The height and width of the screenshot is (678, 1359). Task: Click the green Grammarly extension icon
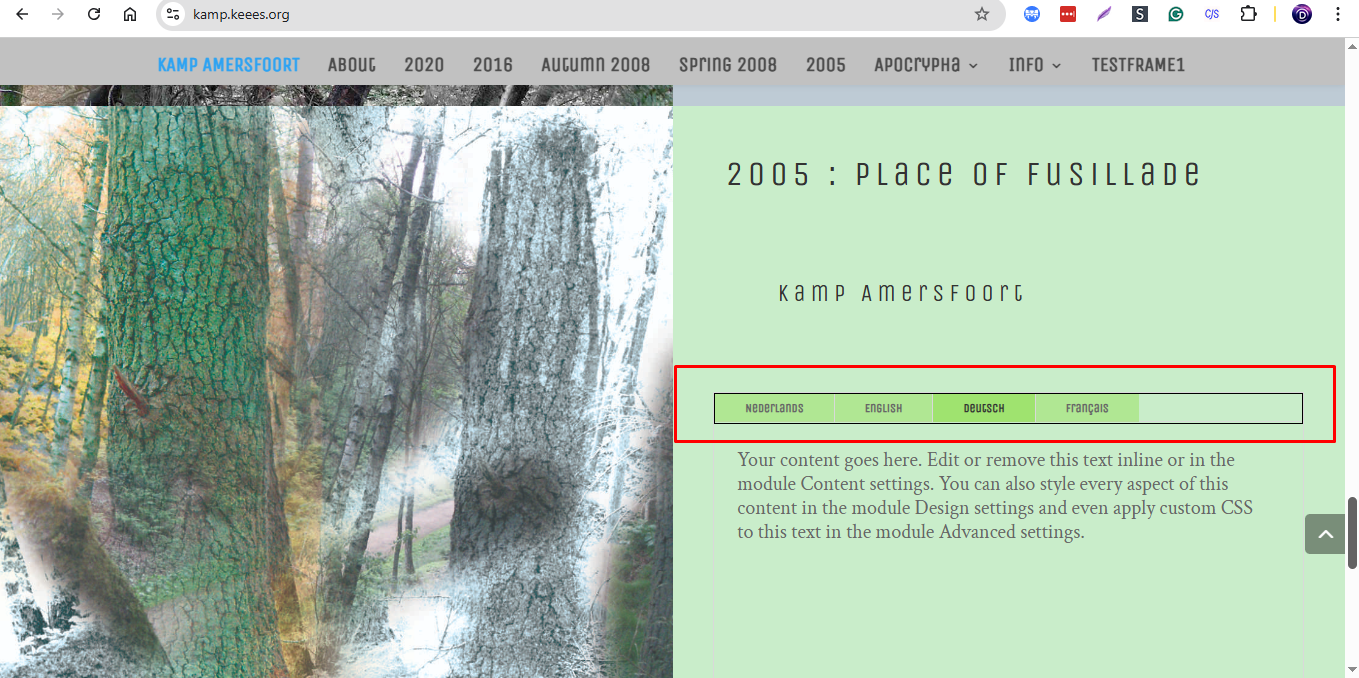click(x=1176, y=14)
